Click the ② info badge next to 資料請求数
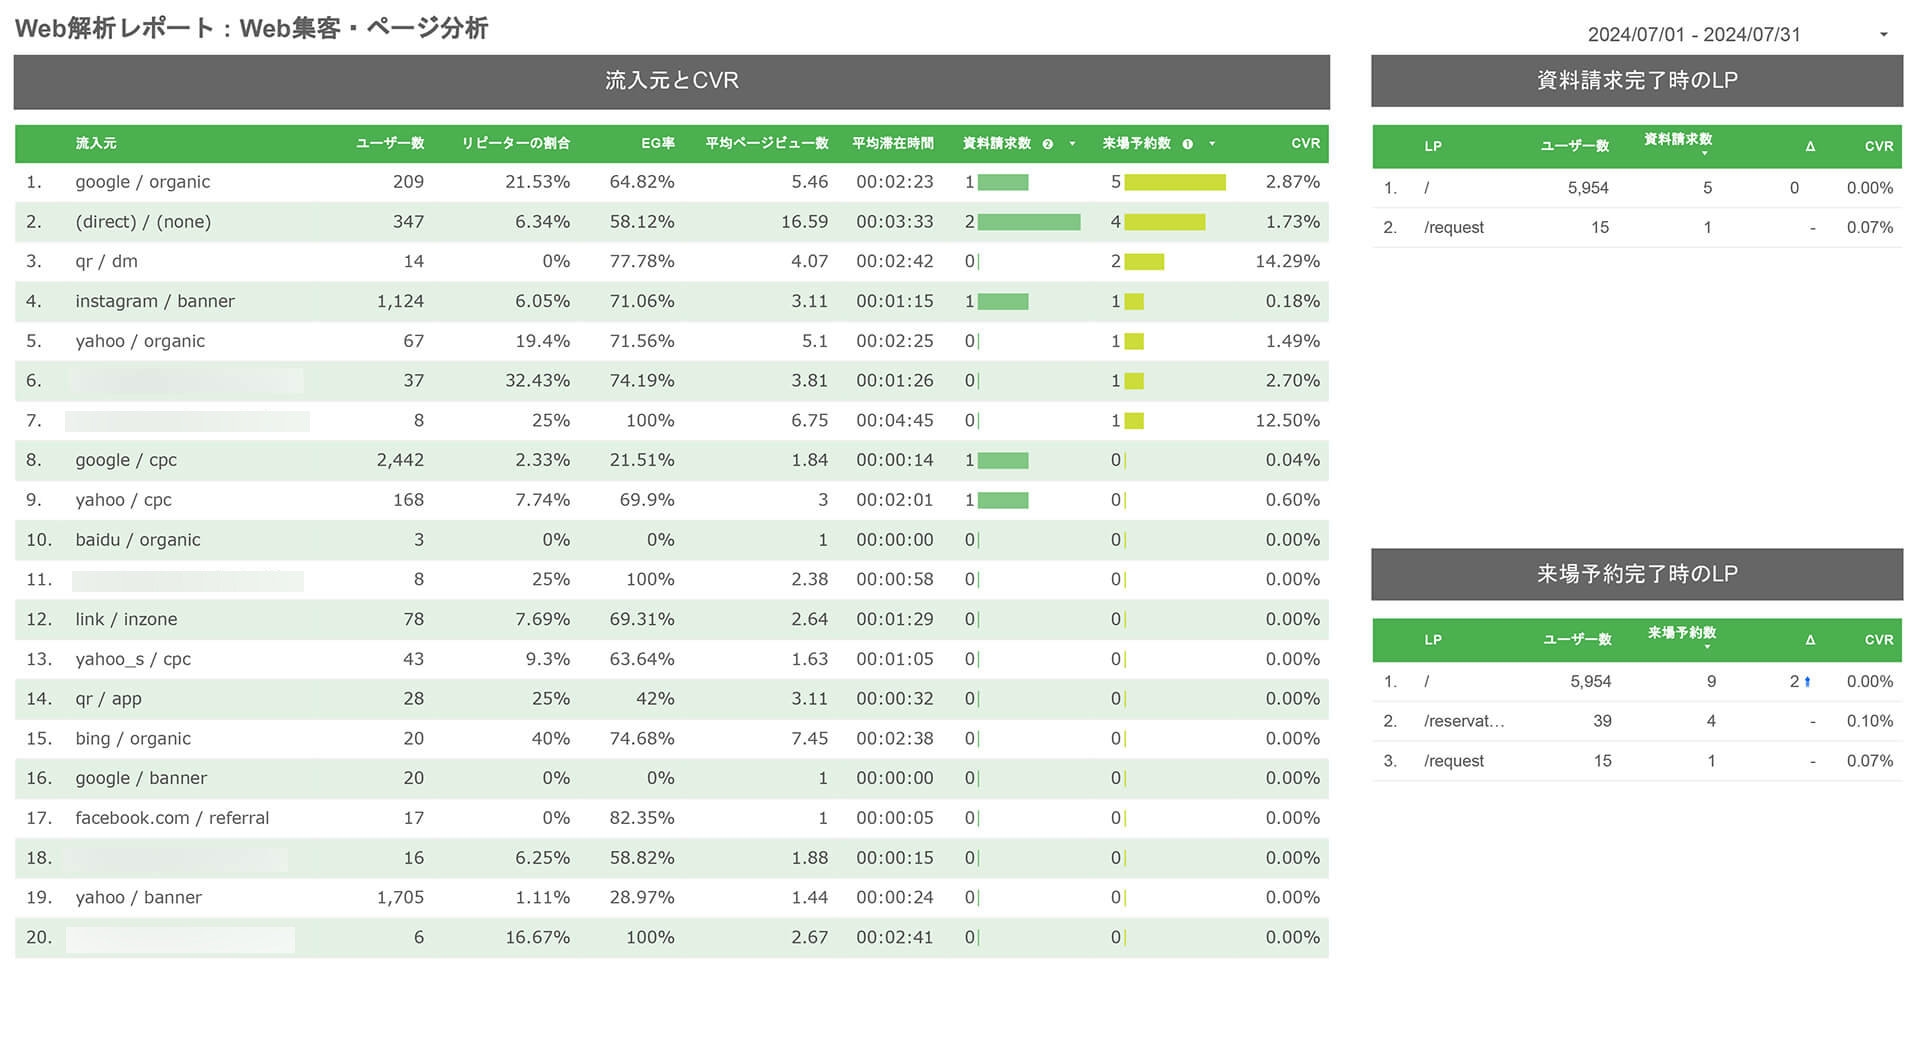The image size is (1920, 1042). pyautogui.click(x=1047, y=143)
